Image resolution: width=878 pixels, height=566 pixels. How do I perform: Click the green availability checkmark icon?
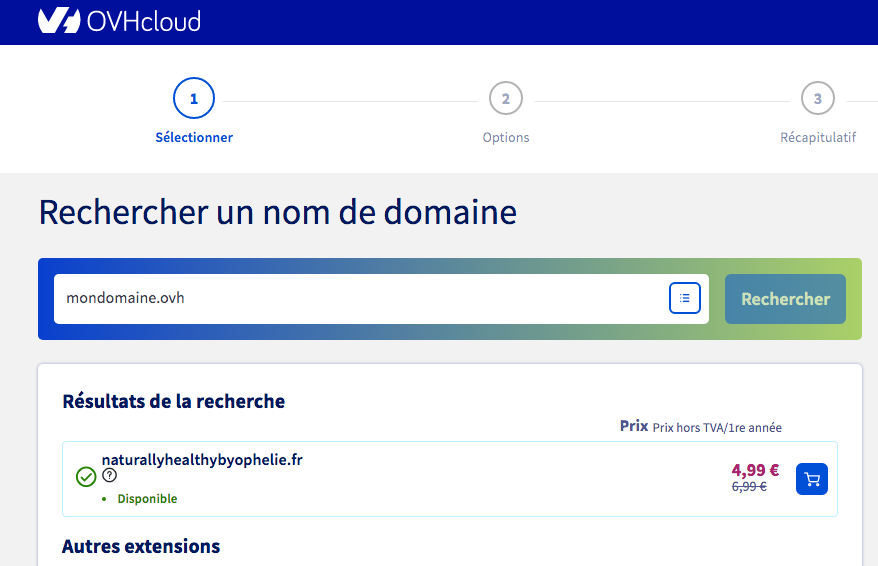tap(87, 477)
